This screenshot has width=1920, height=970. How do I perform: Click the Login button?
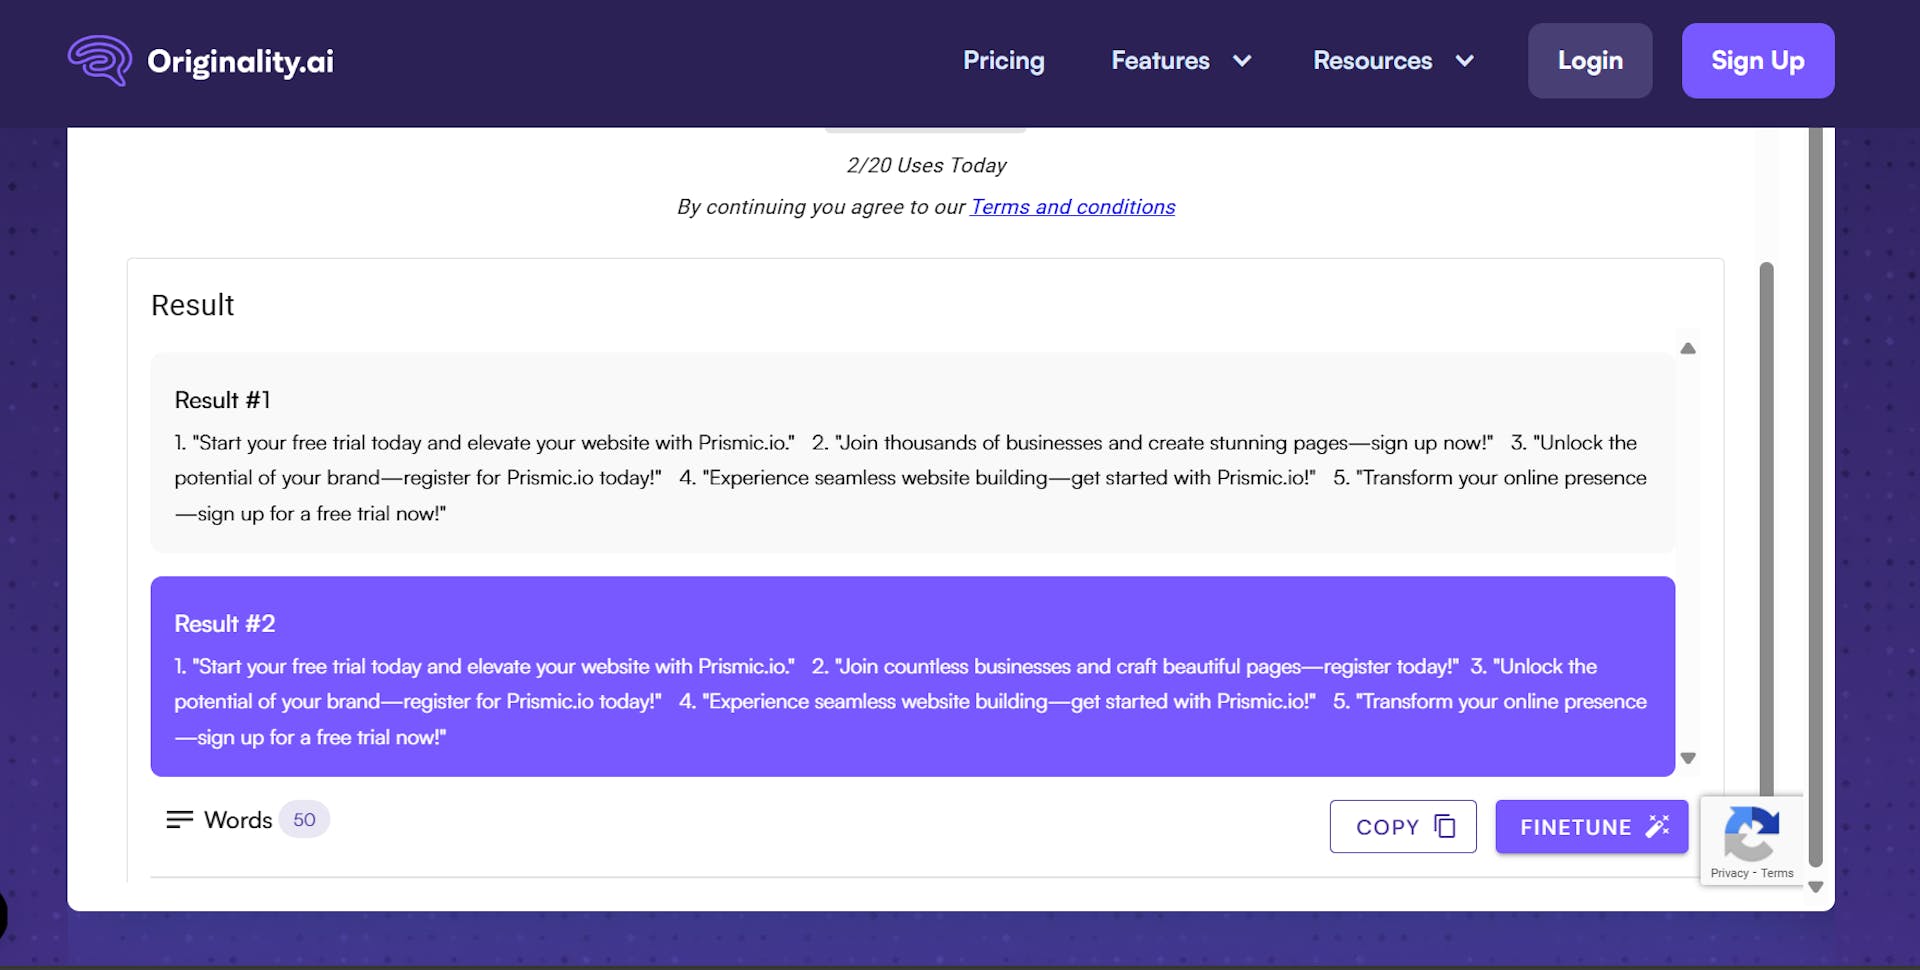pyautogui.click(x=1589, y=60)
